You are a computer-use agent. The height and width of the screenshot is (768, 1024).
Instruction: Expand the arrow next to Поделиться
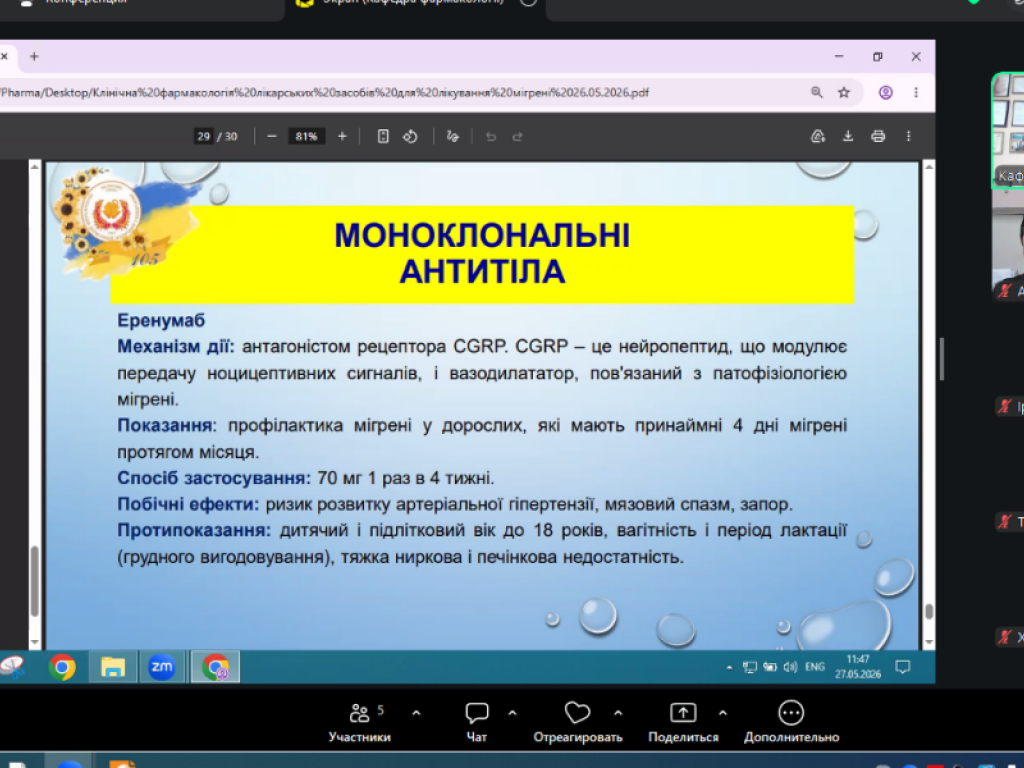722,713
